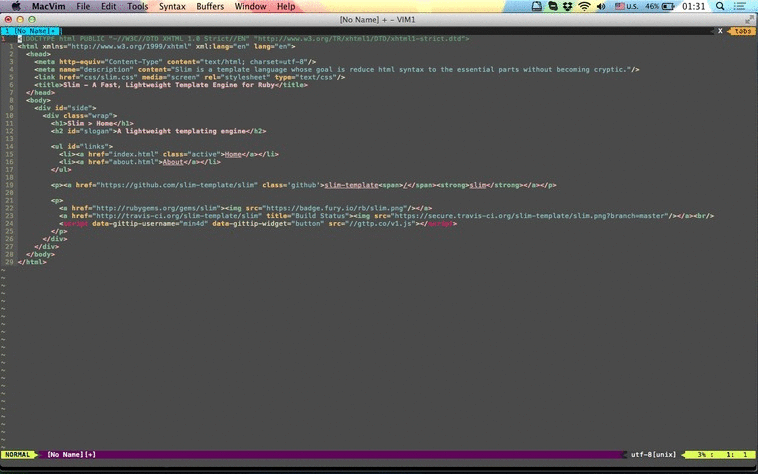Viewport: 758px width, 474px height.
Task: Click the 46% battery percentage text
Action: click(x=652, y=6)
